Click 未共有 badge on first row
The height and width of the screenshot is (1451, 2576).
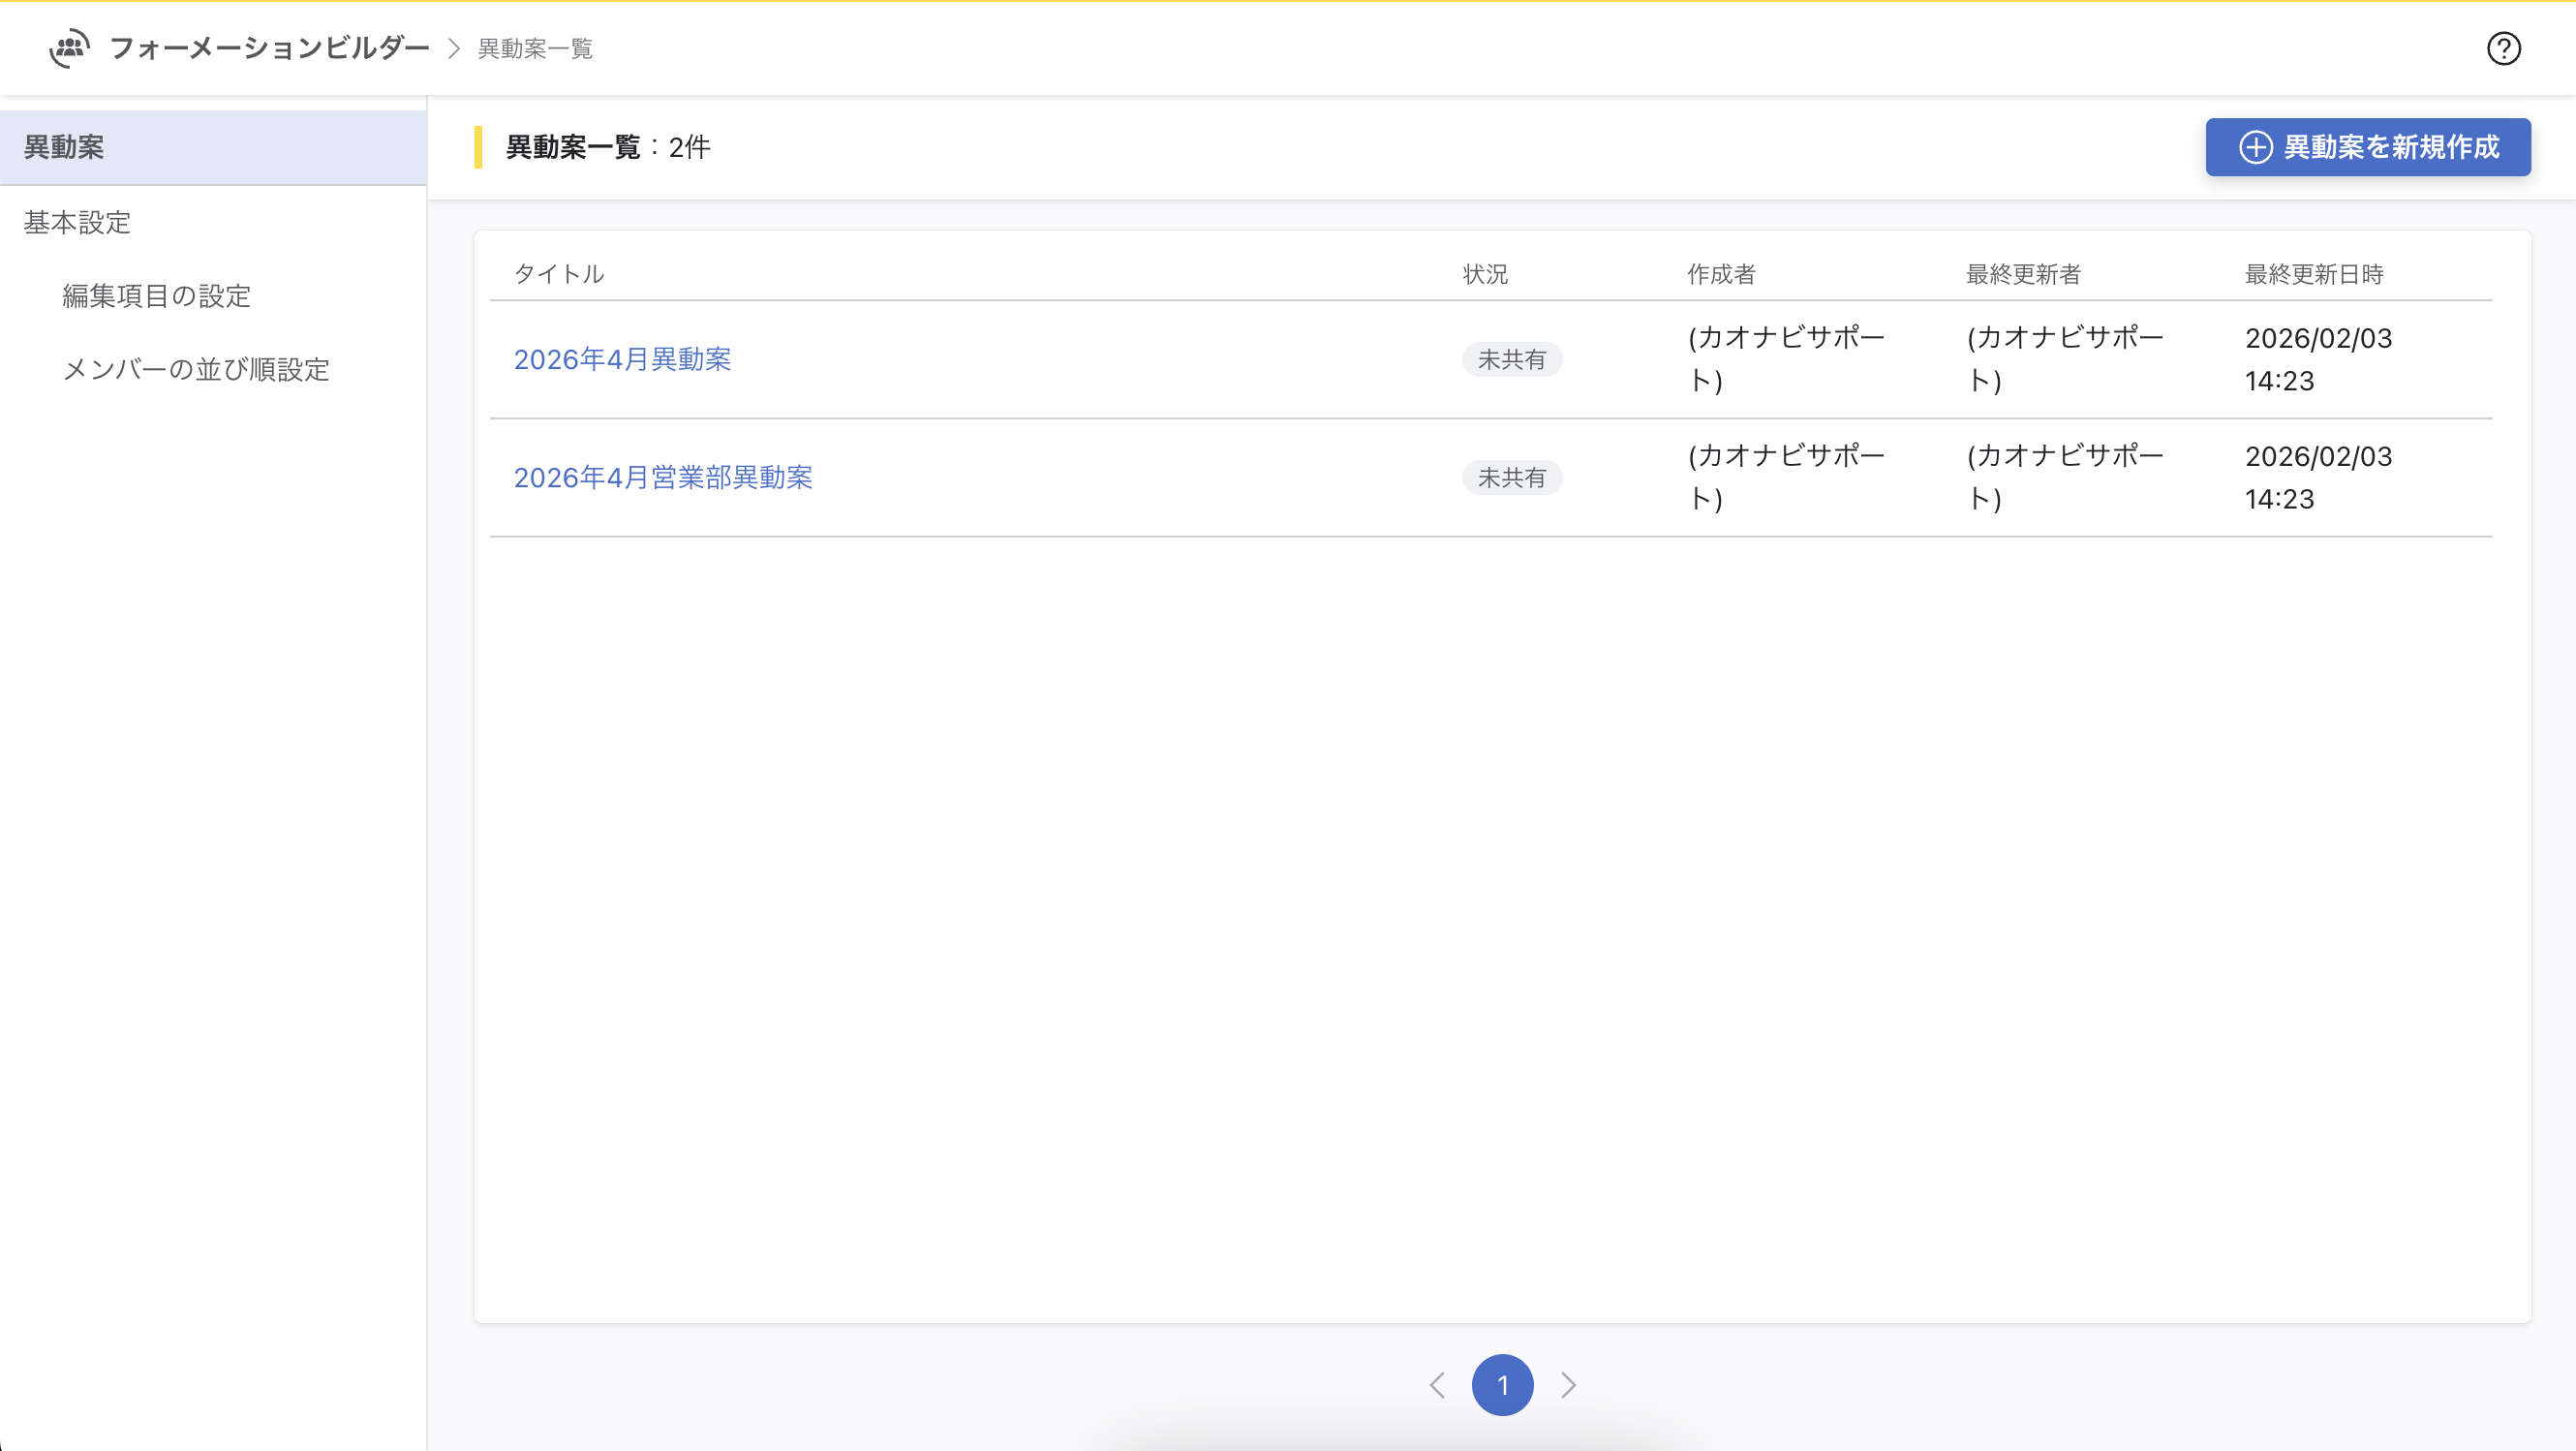click(1511, 360)
